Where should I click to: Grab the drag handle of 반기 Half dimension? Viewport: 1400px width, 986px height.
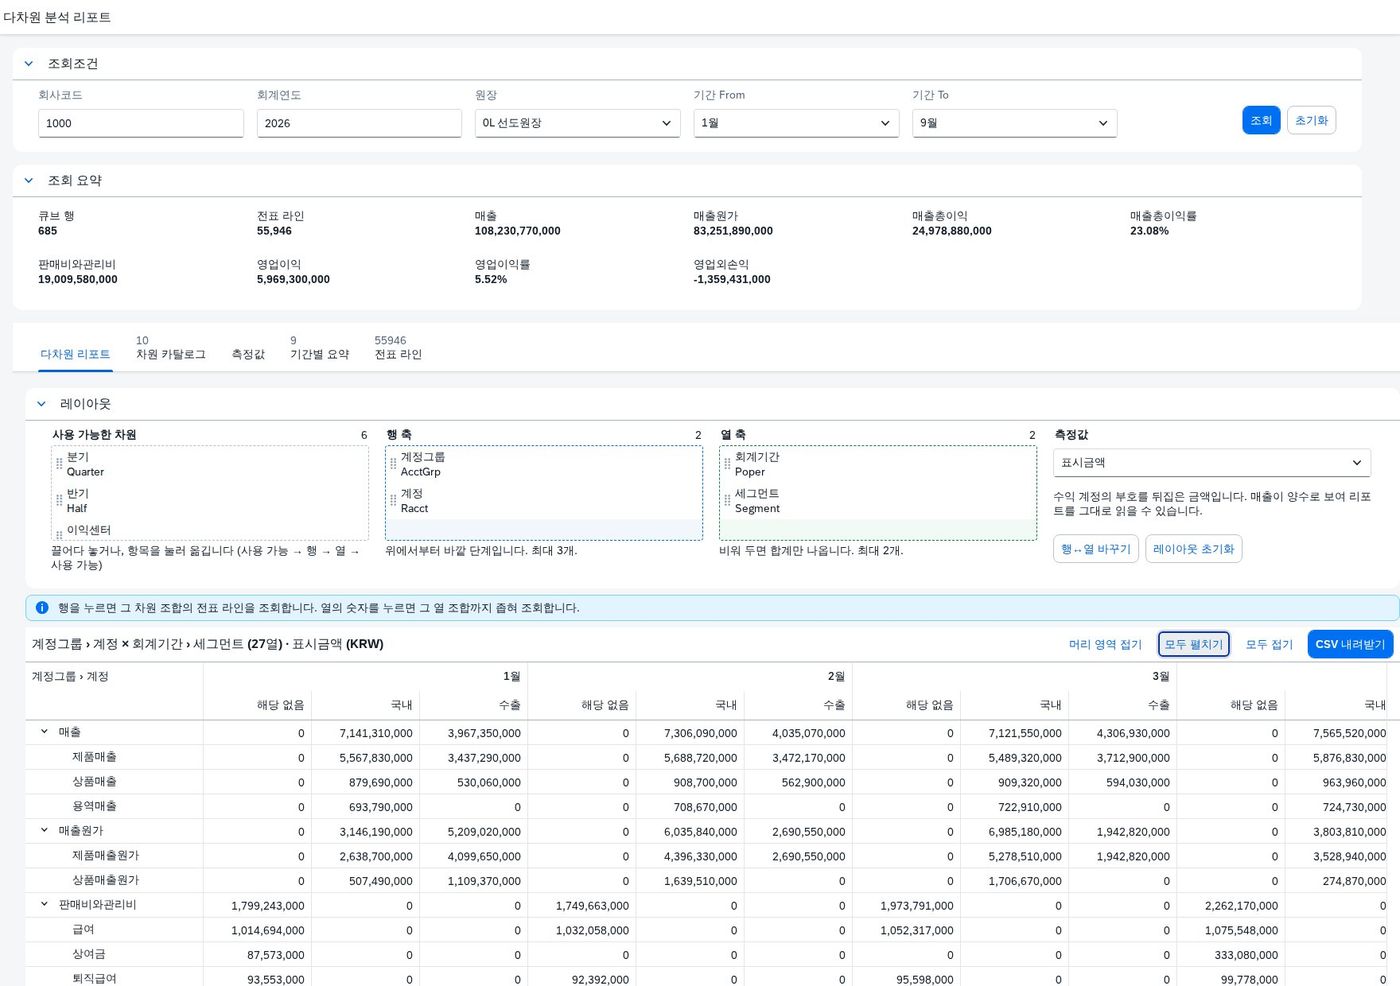click(x=59, y=501)
